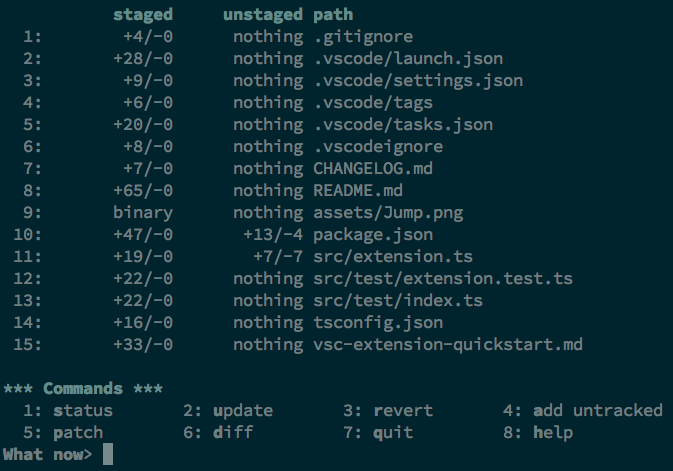Click the tsconfig.json entry

point(378,323)
